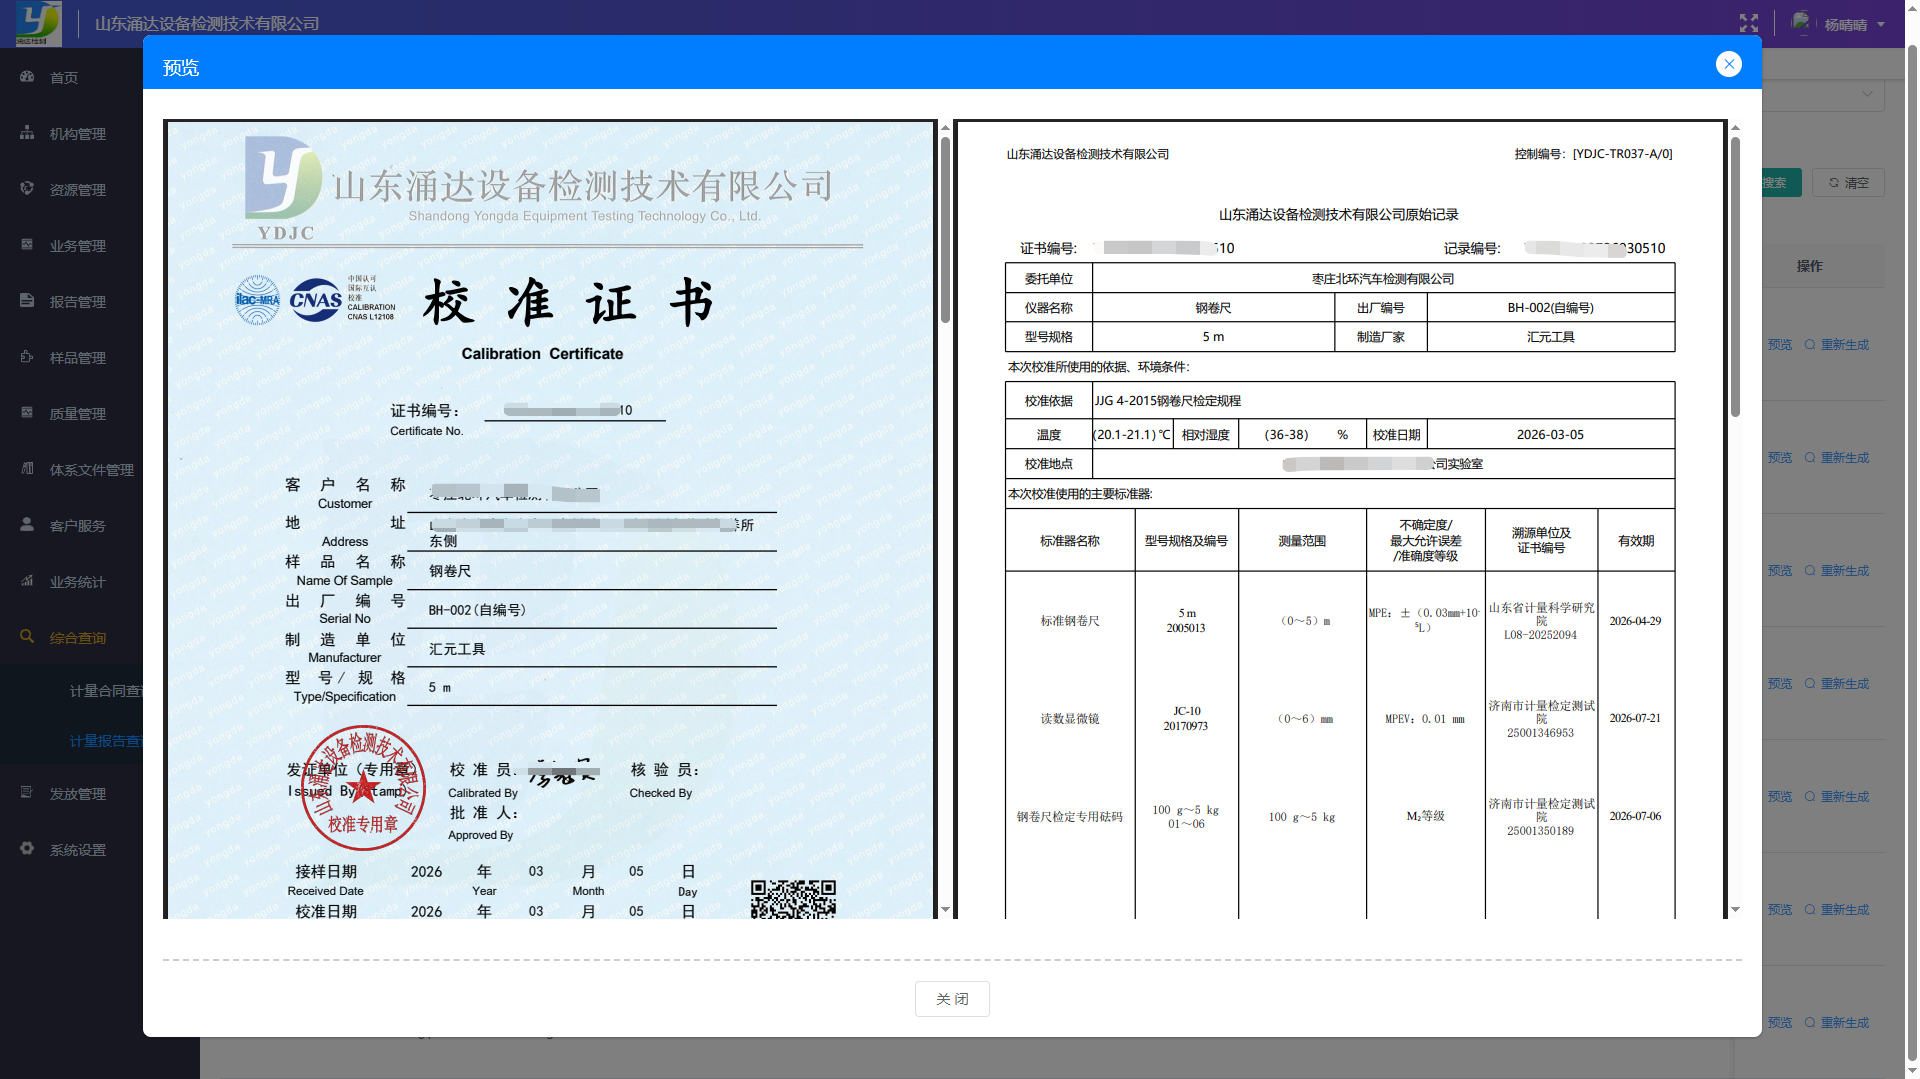Open 机构管理 from the sidebar icon
This screenshot has width=1920, height=1079.
pyautogui.click(x=27, y=132)
